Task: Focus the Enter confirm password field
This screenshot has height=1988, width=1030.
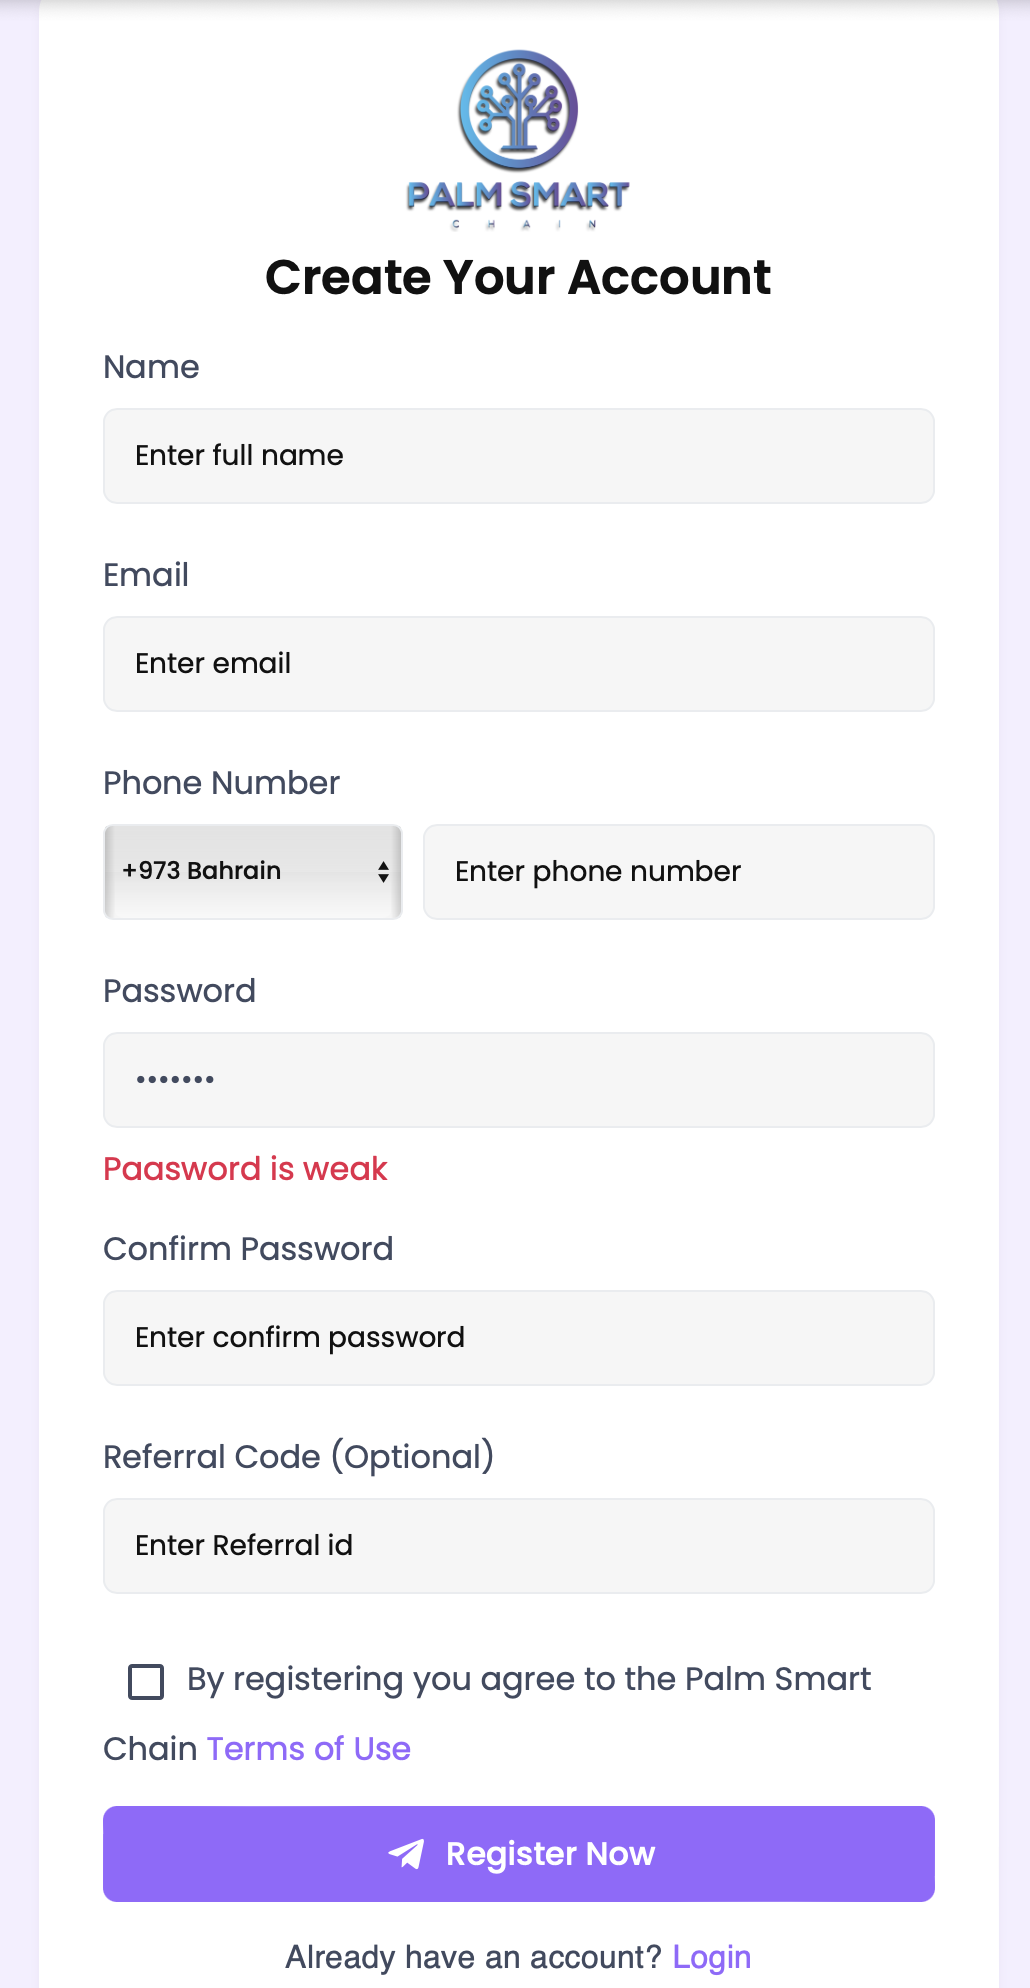Action: coord(518,1338)
